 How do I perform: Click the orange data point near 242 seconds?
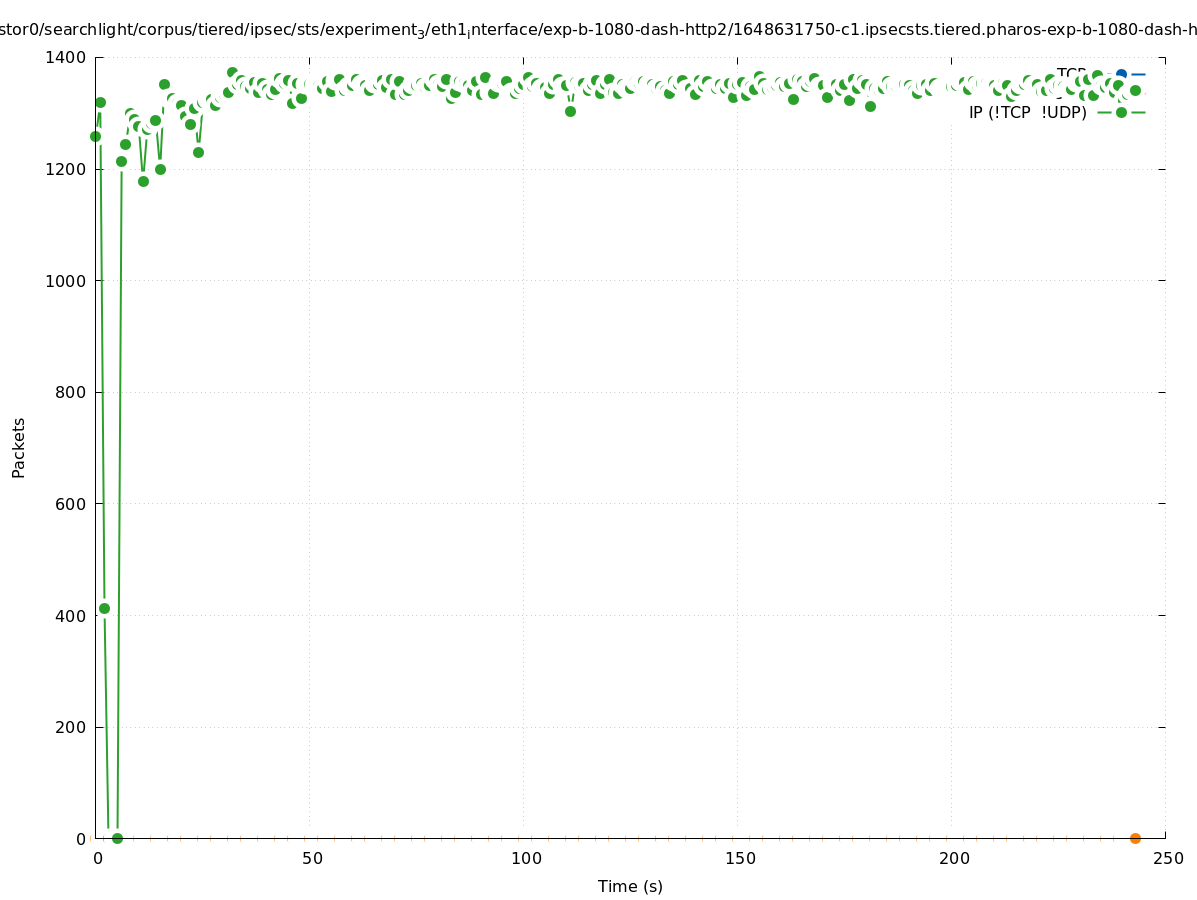click(x=1135, y=838)
